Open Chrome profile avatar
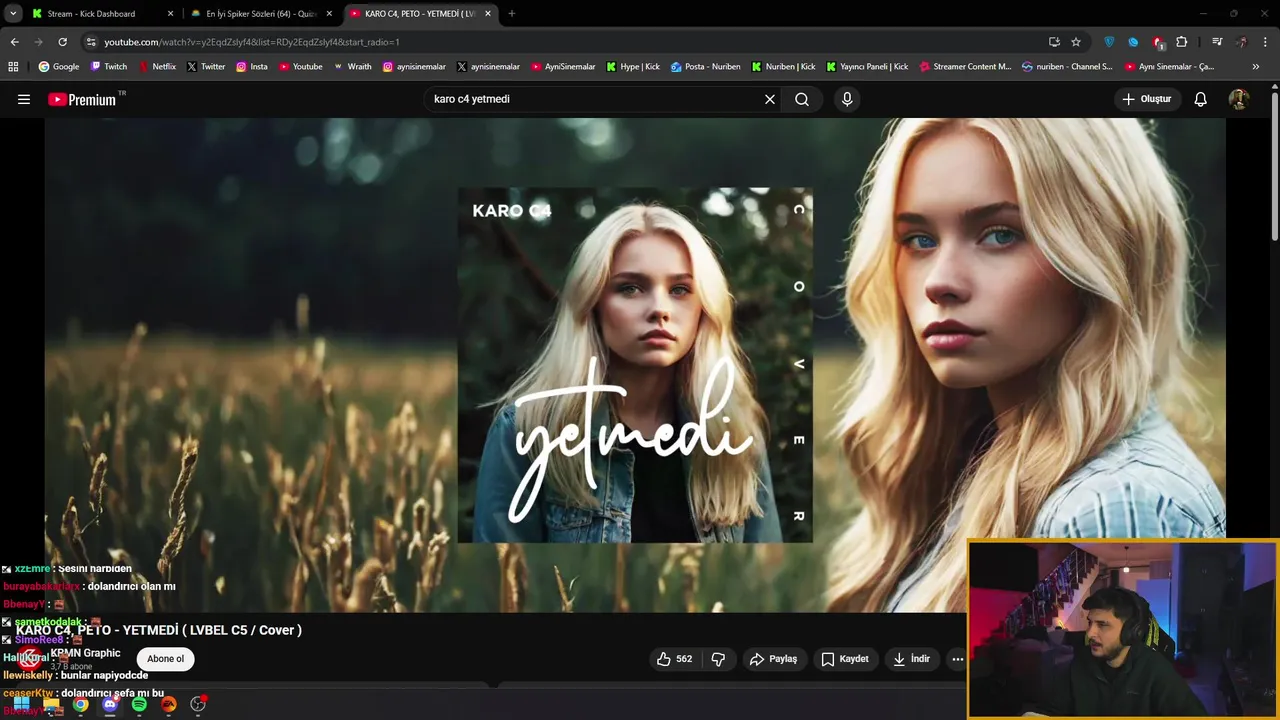This screenshot has height=720, width=1280. coord(1241,42)
